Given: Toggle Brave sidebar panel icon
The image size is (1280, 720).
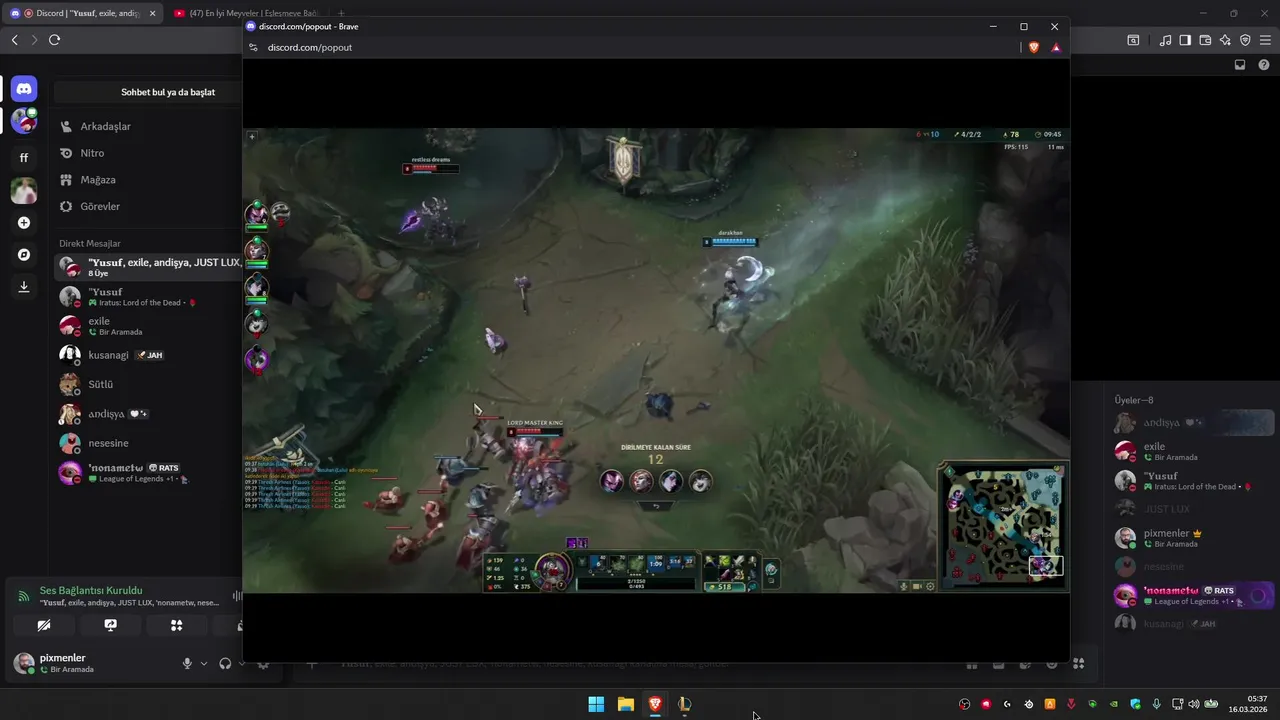Looking at the screenshot, I should point(1185,40).
